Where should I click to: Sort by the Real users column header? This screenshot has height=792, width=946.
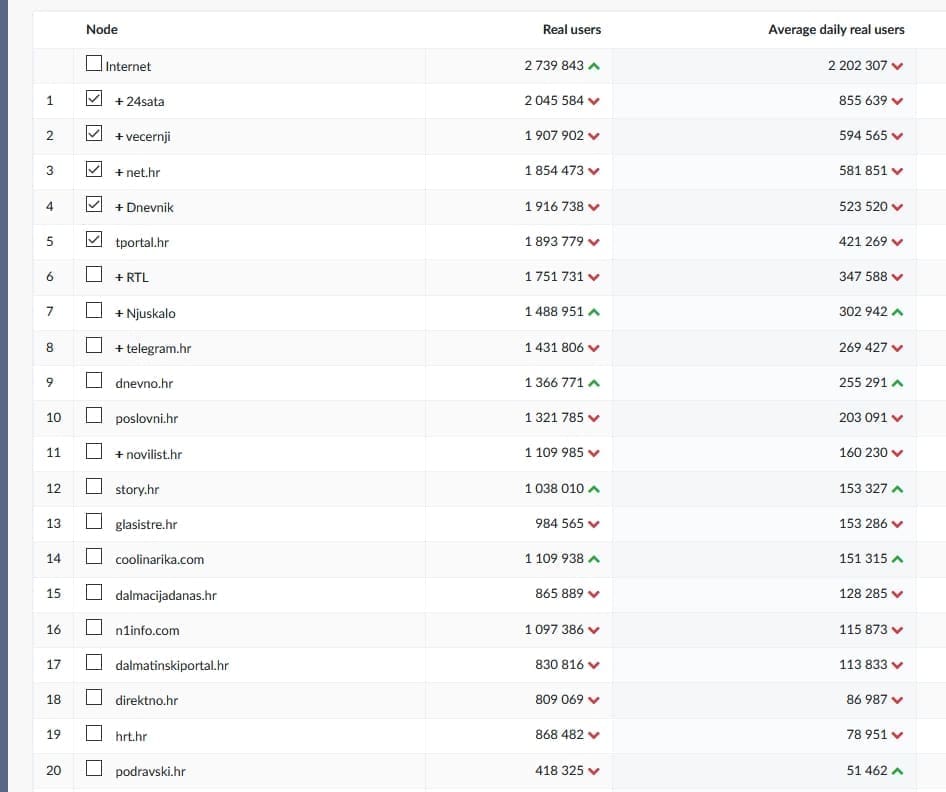[571, 30]
